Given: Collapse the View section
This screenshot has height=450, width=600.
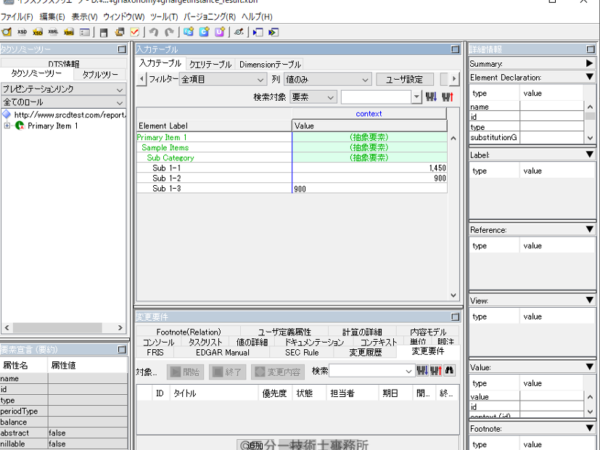Looking at the screenshot, I should [x=589, y=300].
